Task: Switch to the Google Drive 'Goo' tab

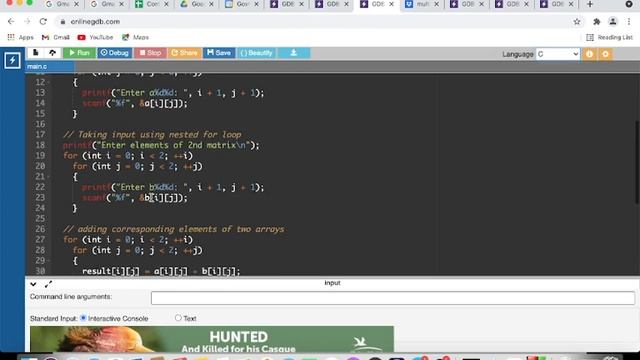Action: pyautogui.click(x=197, y=4)
